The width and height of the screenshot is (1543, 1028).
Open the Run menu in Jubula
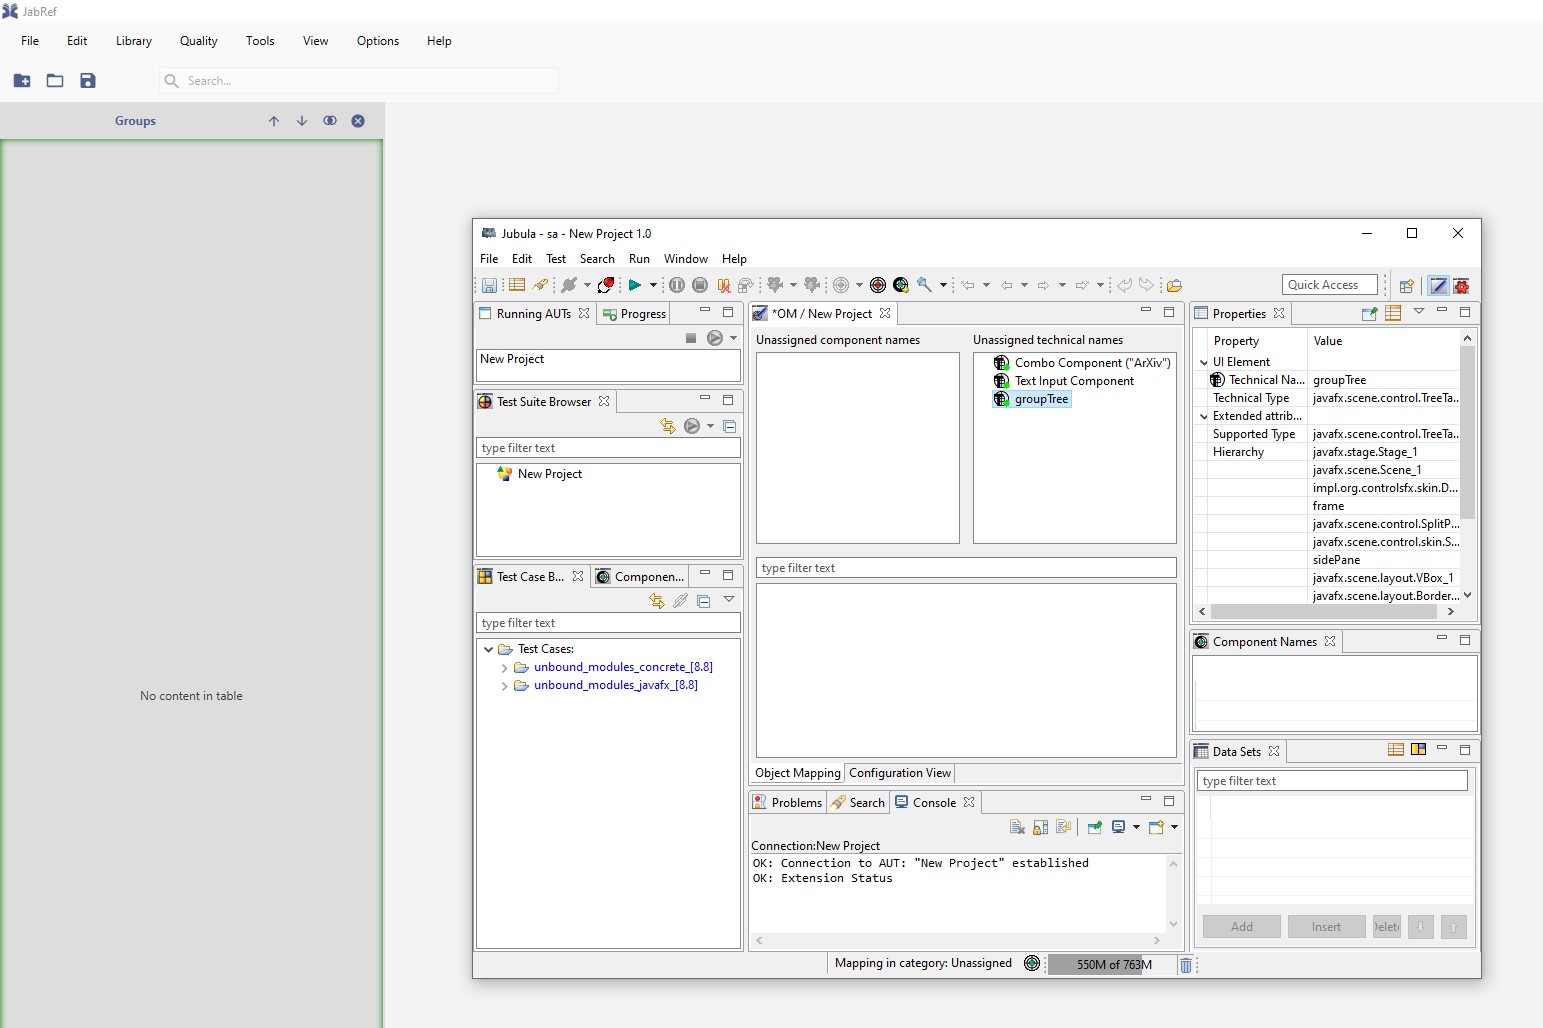click(639, 259)
